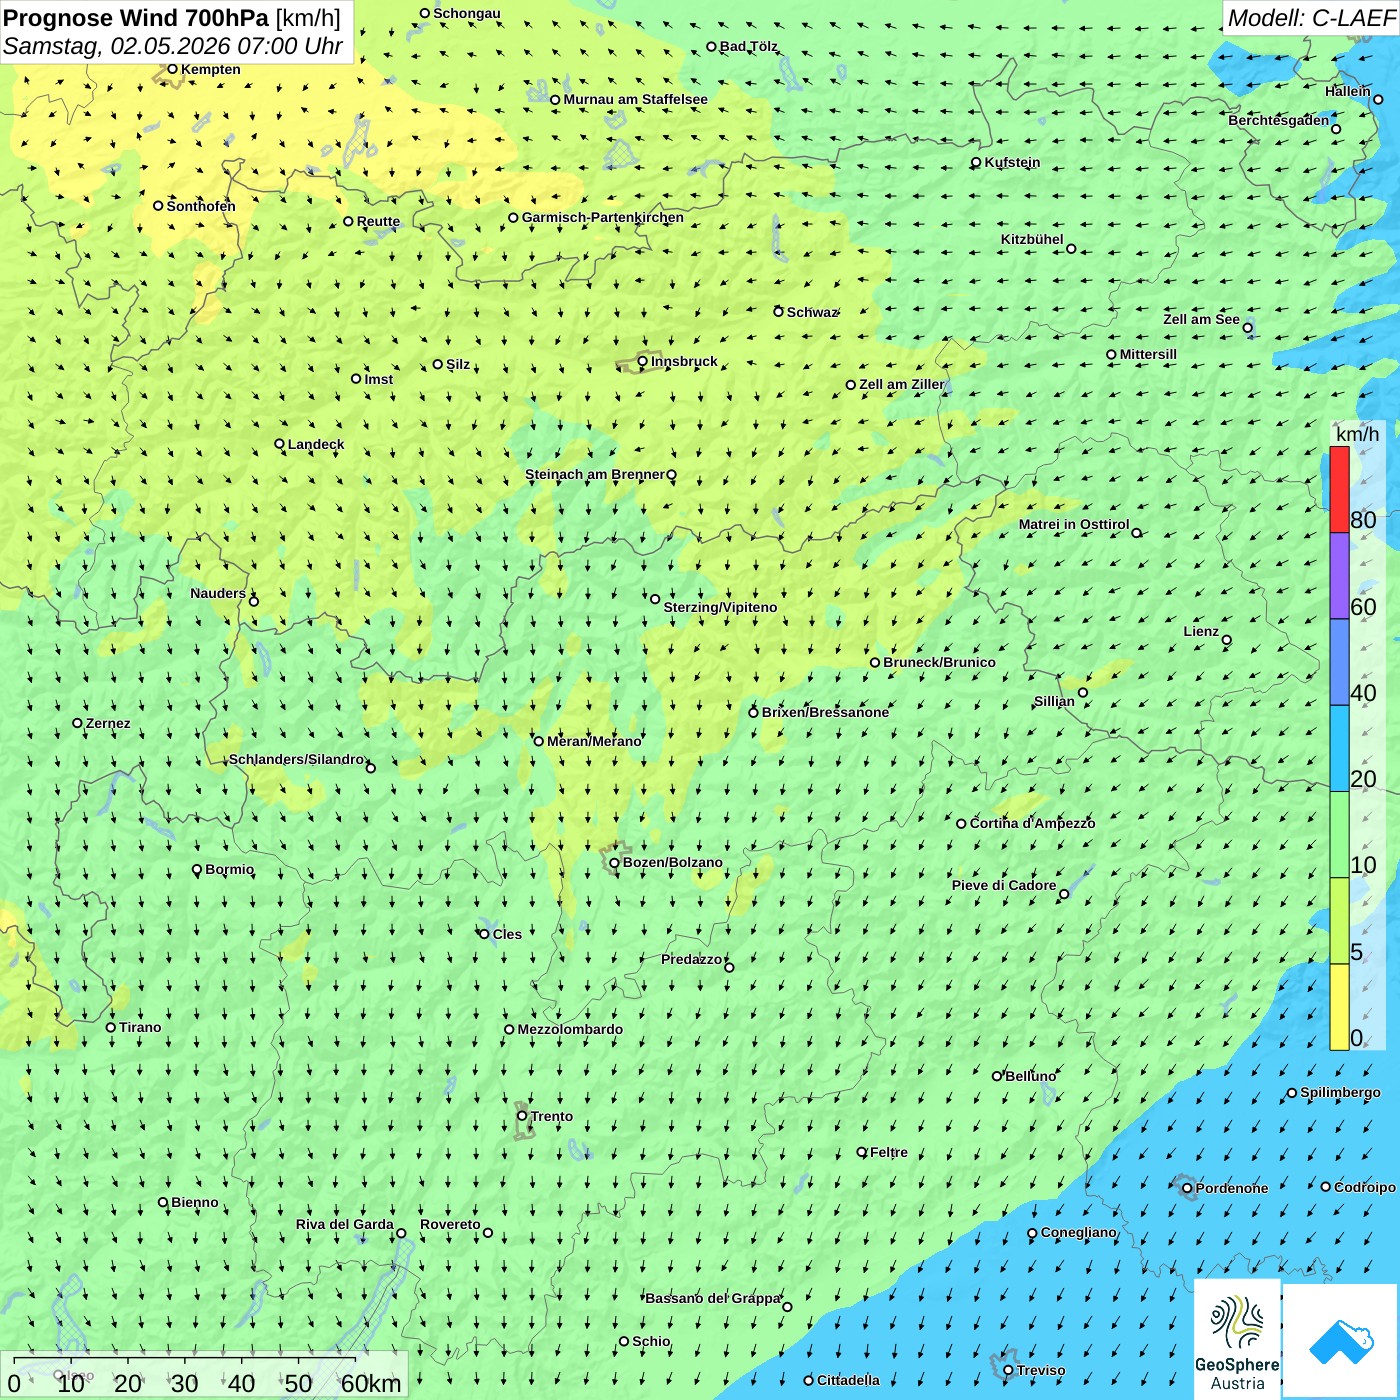Click the 'Mittersill' label
The height and width of the screenshot is (1400, 1400).
1148,354
